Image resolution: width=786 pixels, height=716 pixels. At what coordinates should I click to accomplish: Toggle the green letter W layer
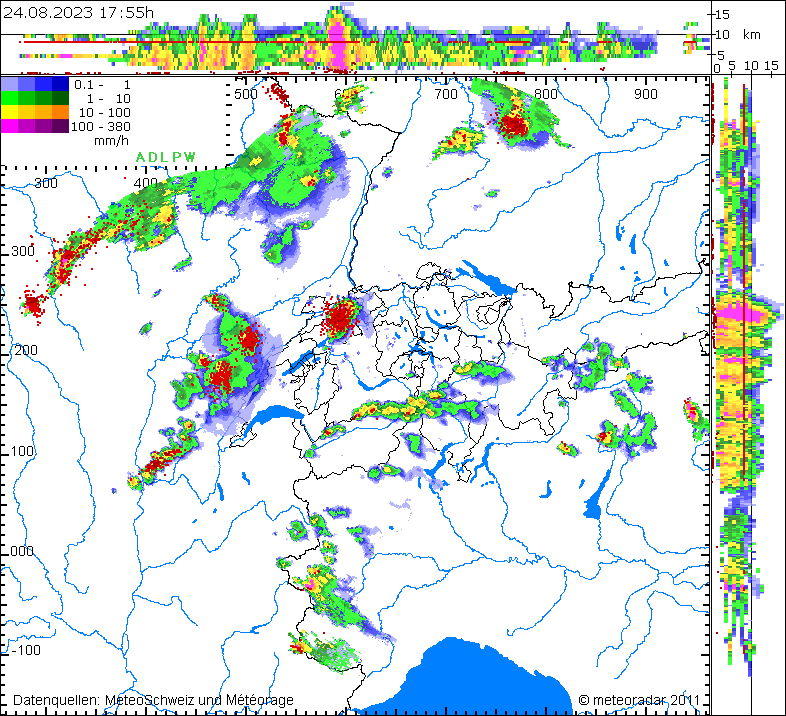[x=188, y=157]
